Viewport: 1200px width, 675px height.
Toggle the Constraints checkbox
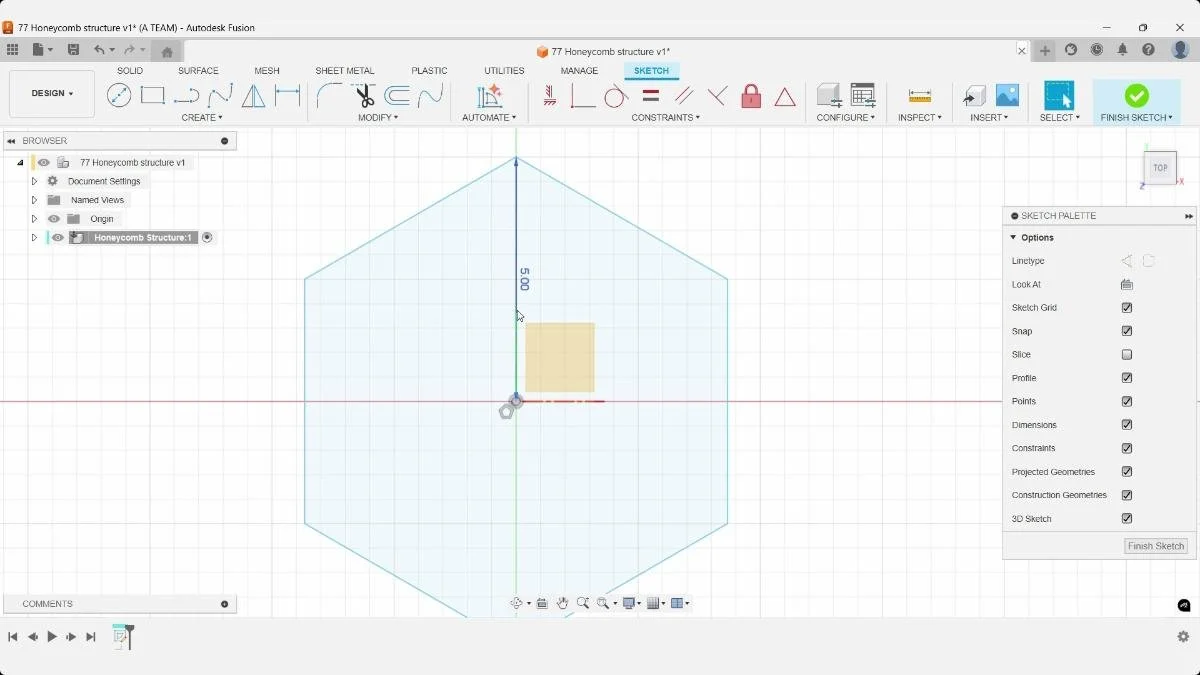[1127, 448]
